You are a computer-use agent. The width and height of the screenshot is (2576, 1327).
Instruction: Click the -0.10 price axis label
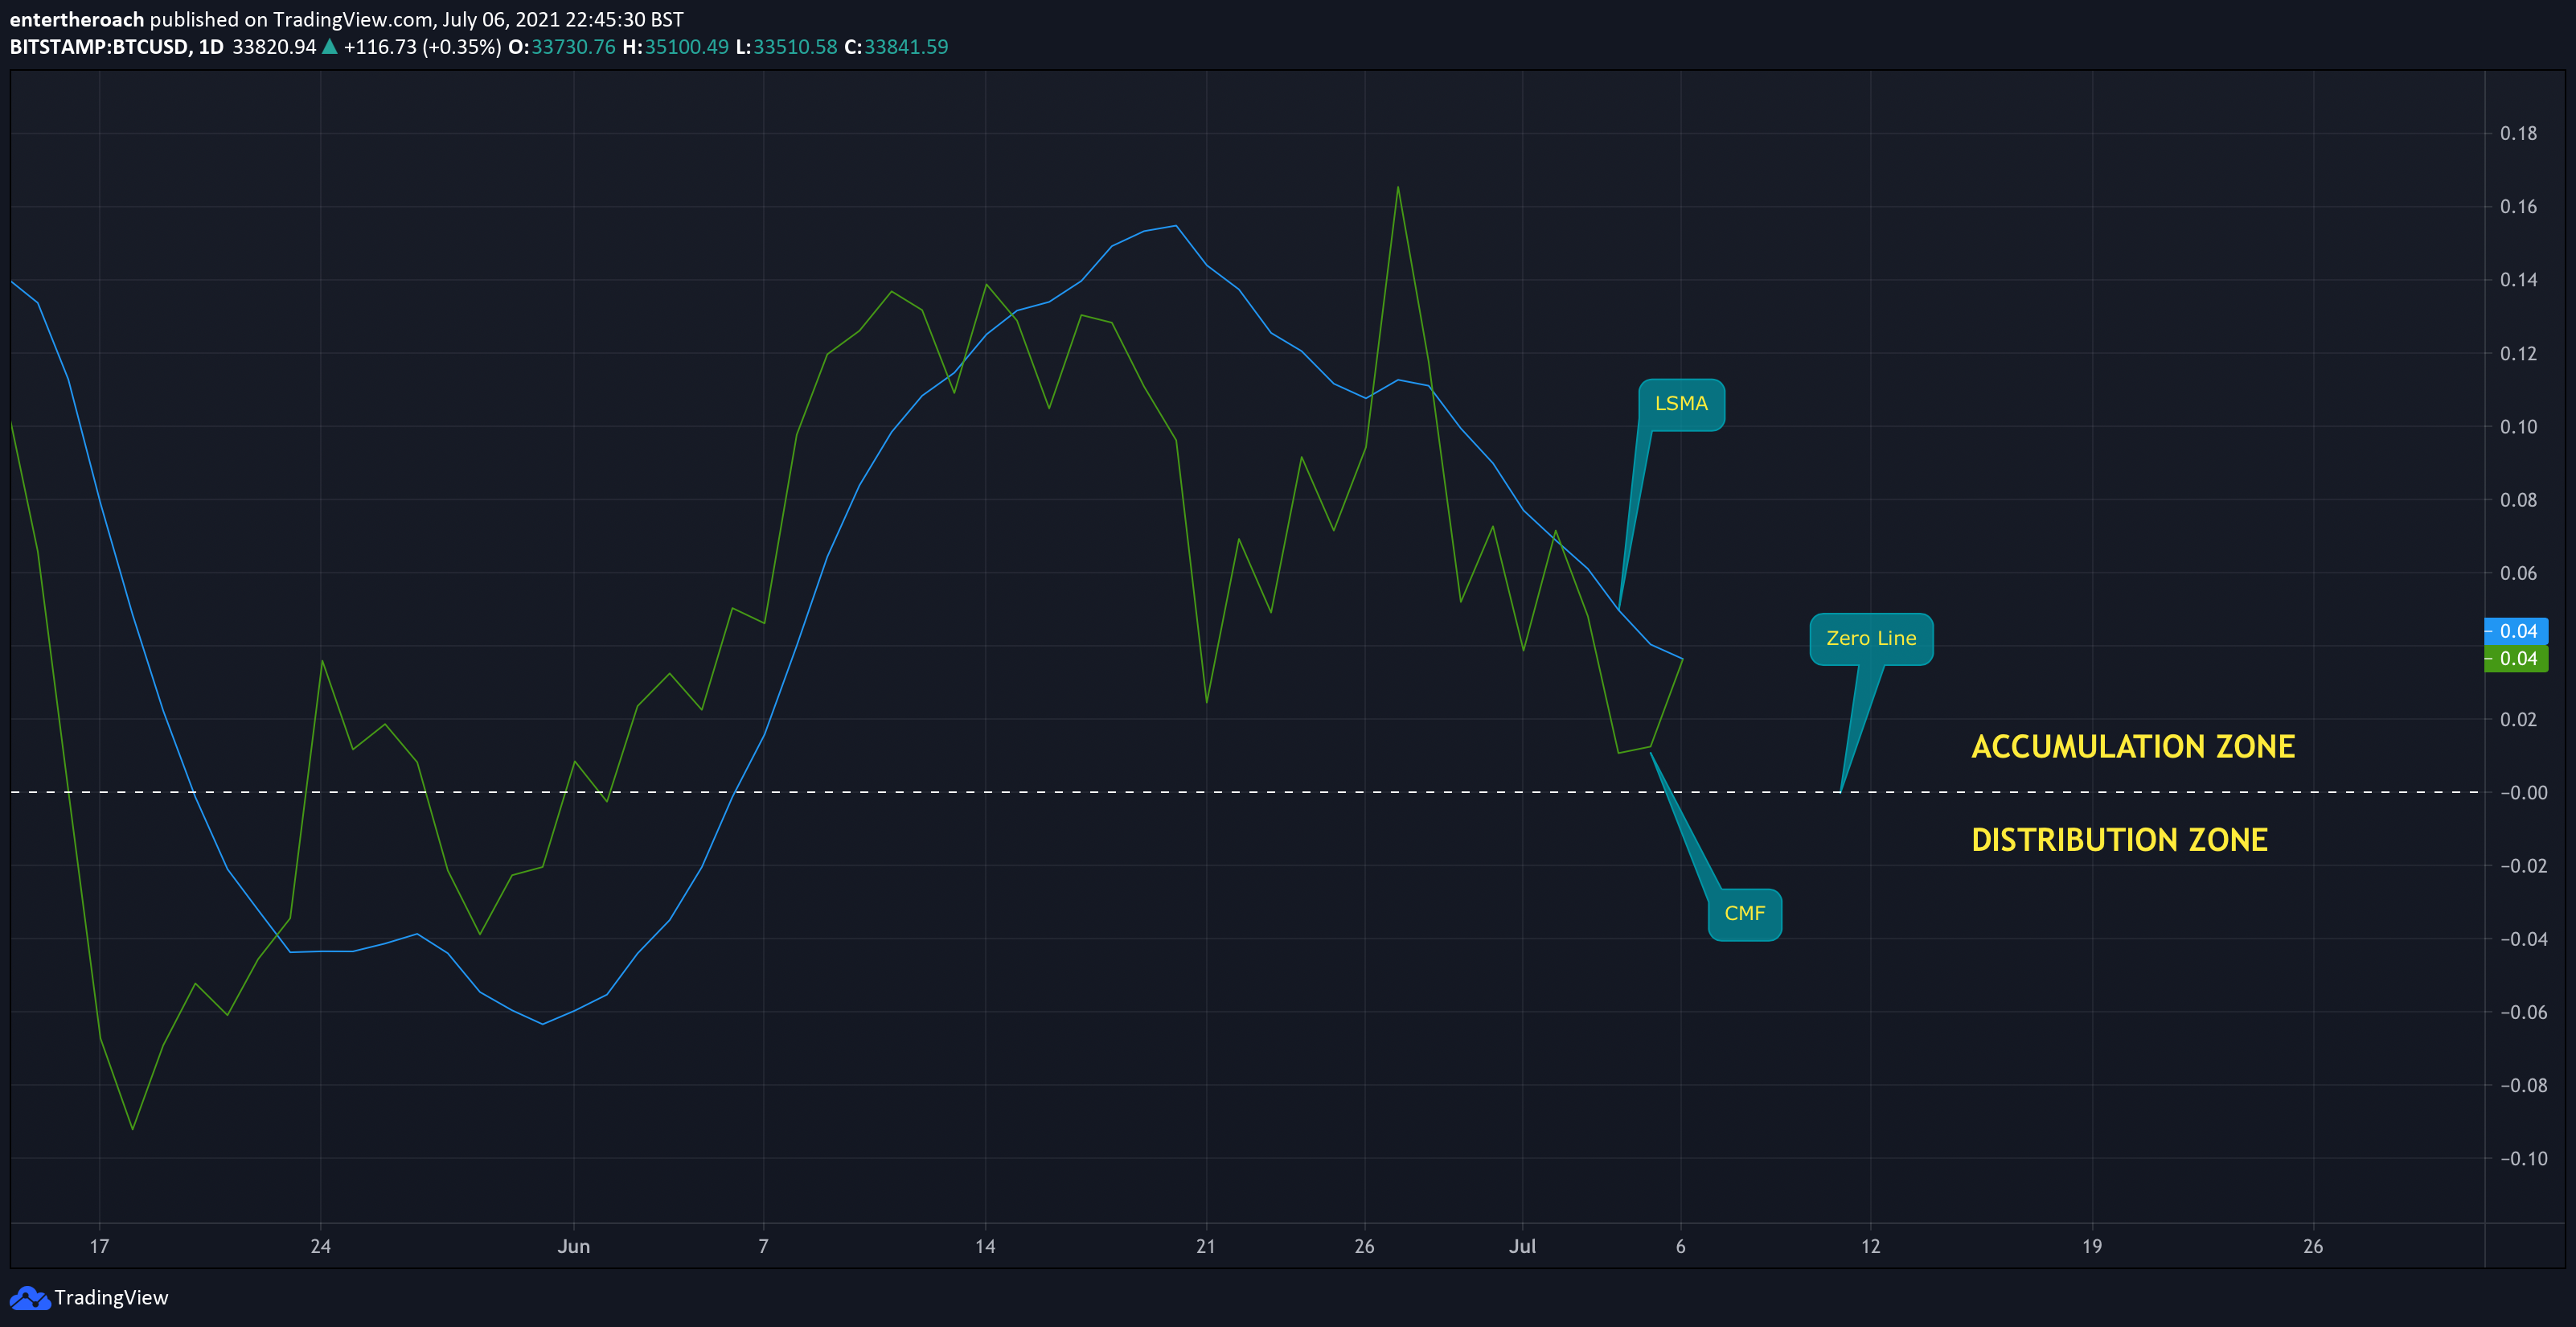(2523, 1159)
